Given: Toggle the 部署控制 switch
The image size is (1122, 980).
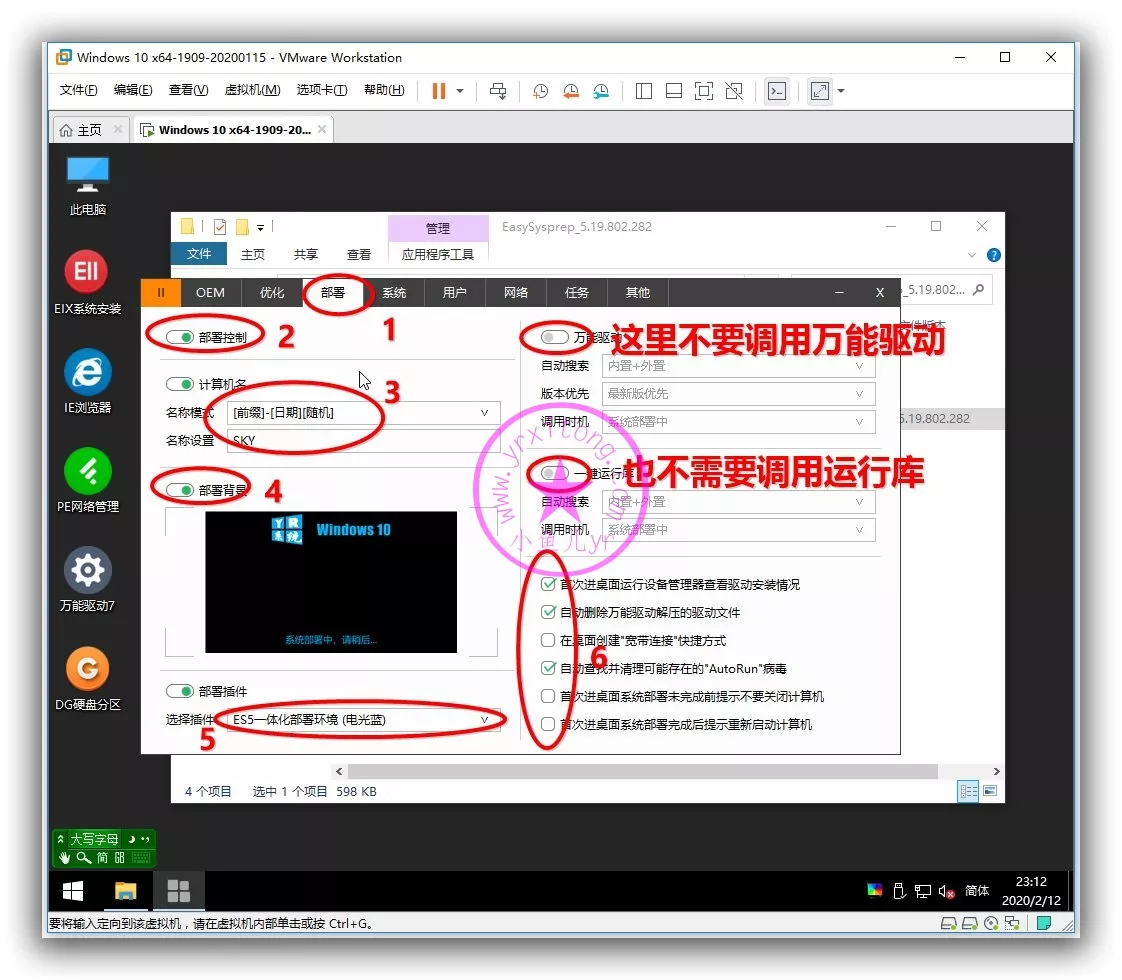Looking at the screenshot, I should [x=180, y=337].
